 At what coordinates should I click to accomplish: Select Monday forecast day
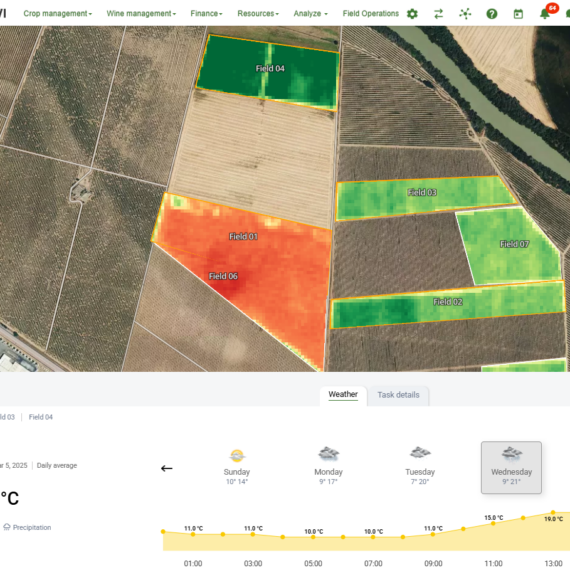pos(328,467)
